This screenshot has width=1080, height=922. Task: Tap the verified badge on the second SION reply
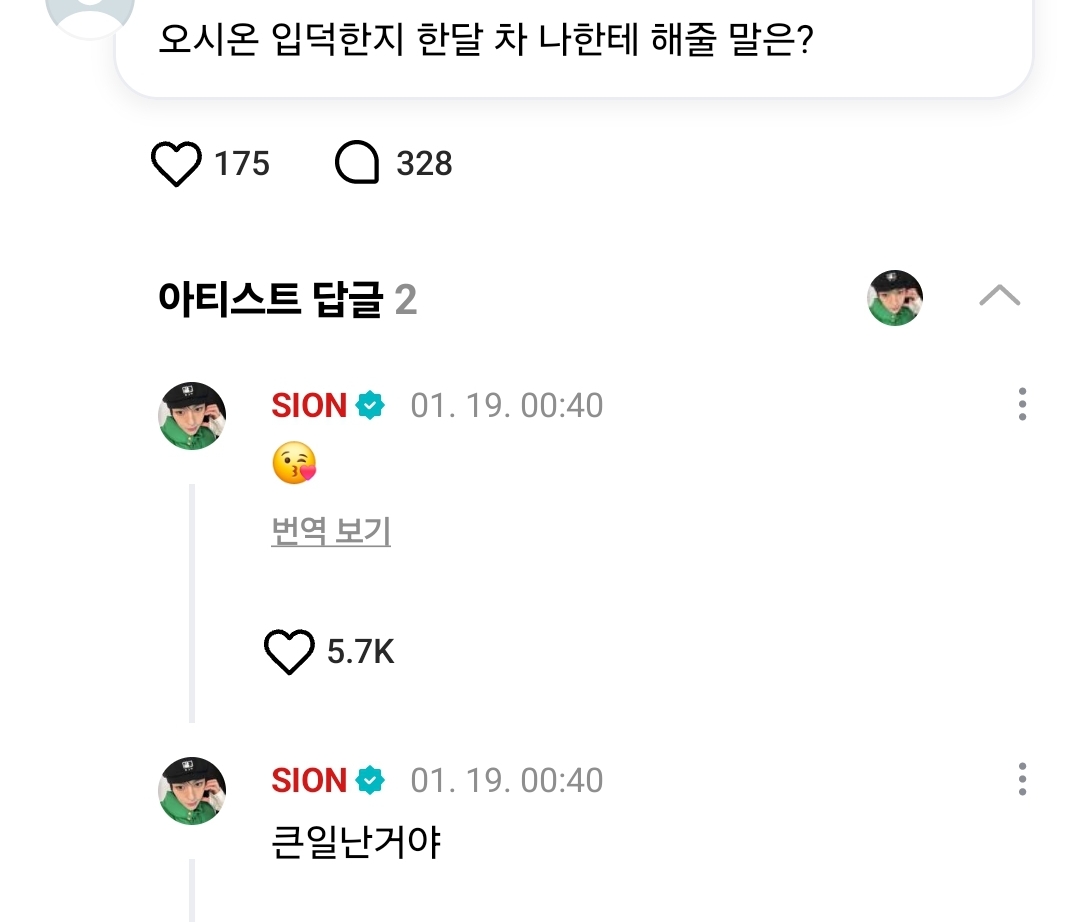pyautogui.click(x=370, y=780)
